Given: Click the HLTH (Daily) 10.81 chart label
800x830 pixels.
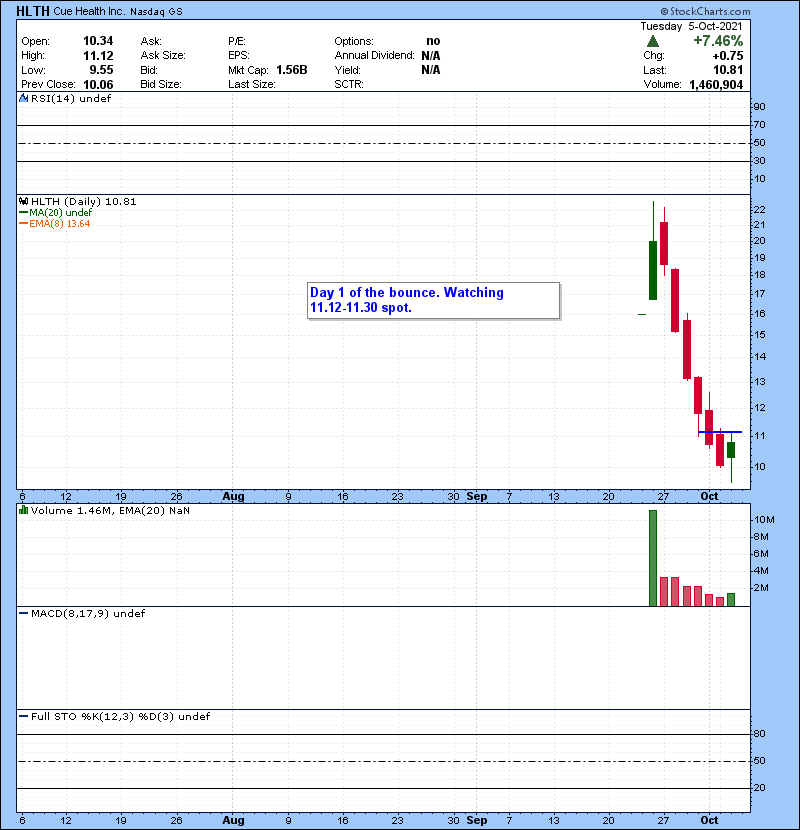Looking at the screenshot, I should coord(84,202).
